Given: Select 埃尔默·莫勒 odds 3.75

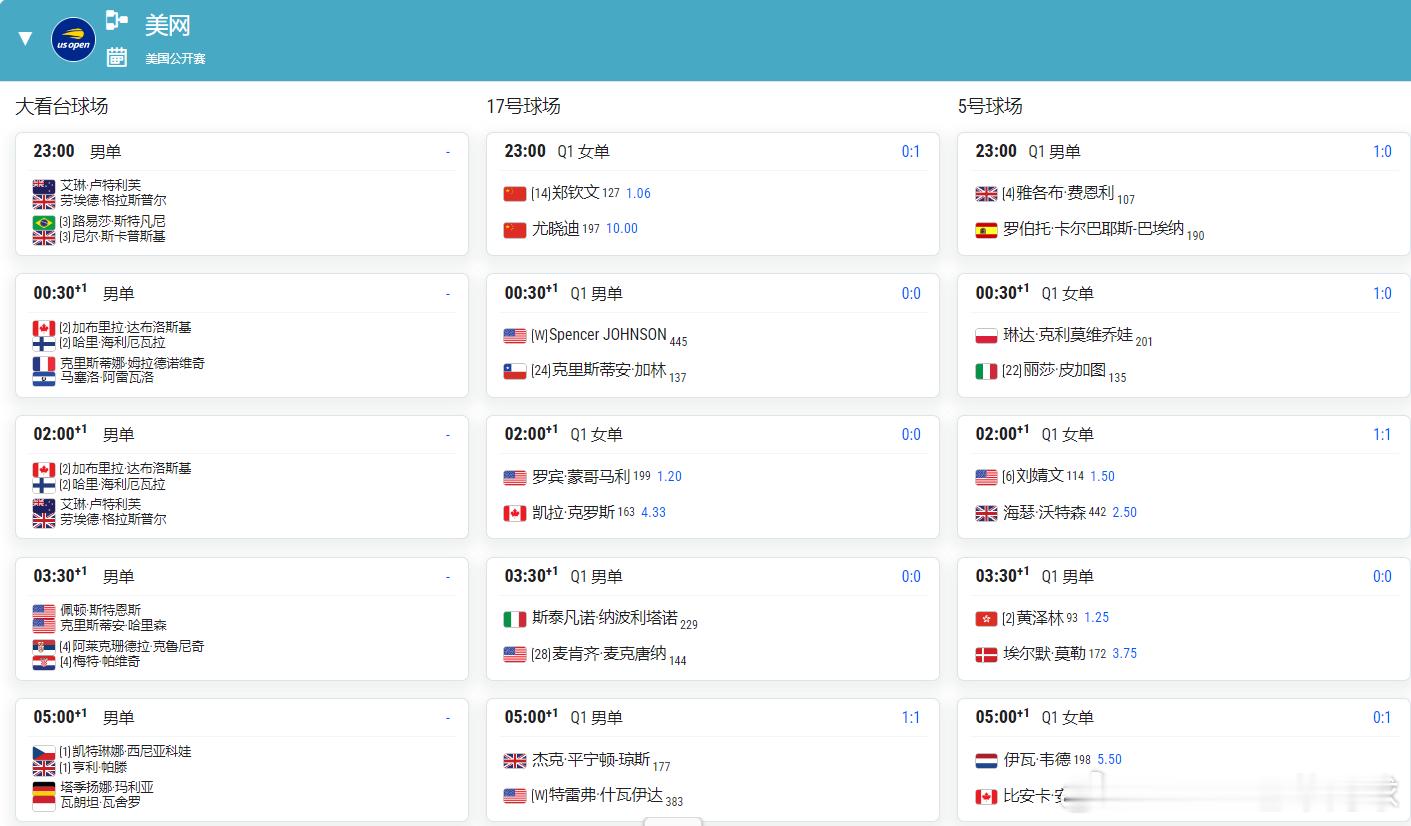Looking at the screenshot, I should click(1124, 653).
